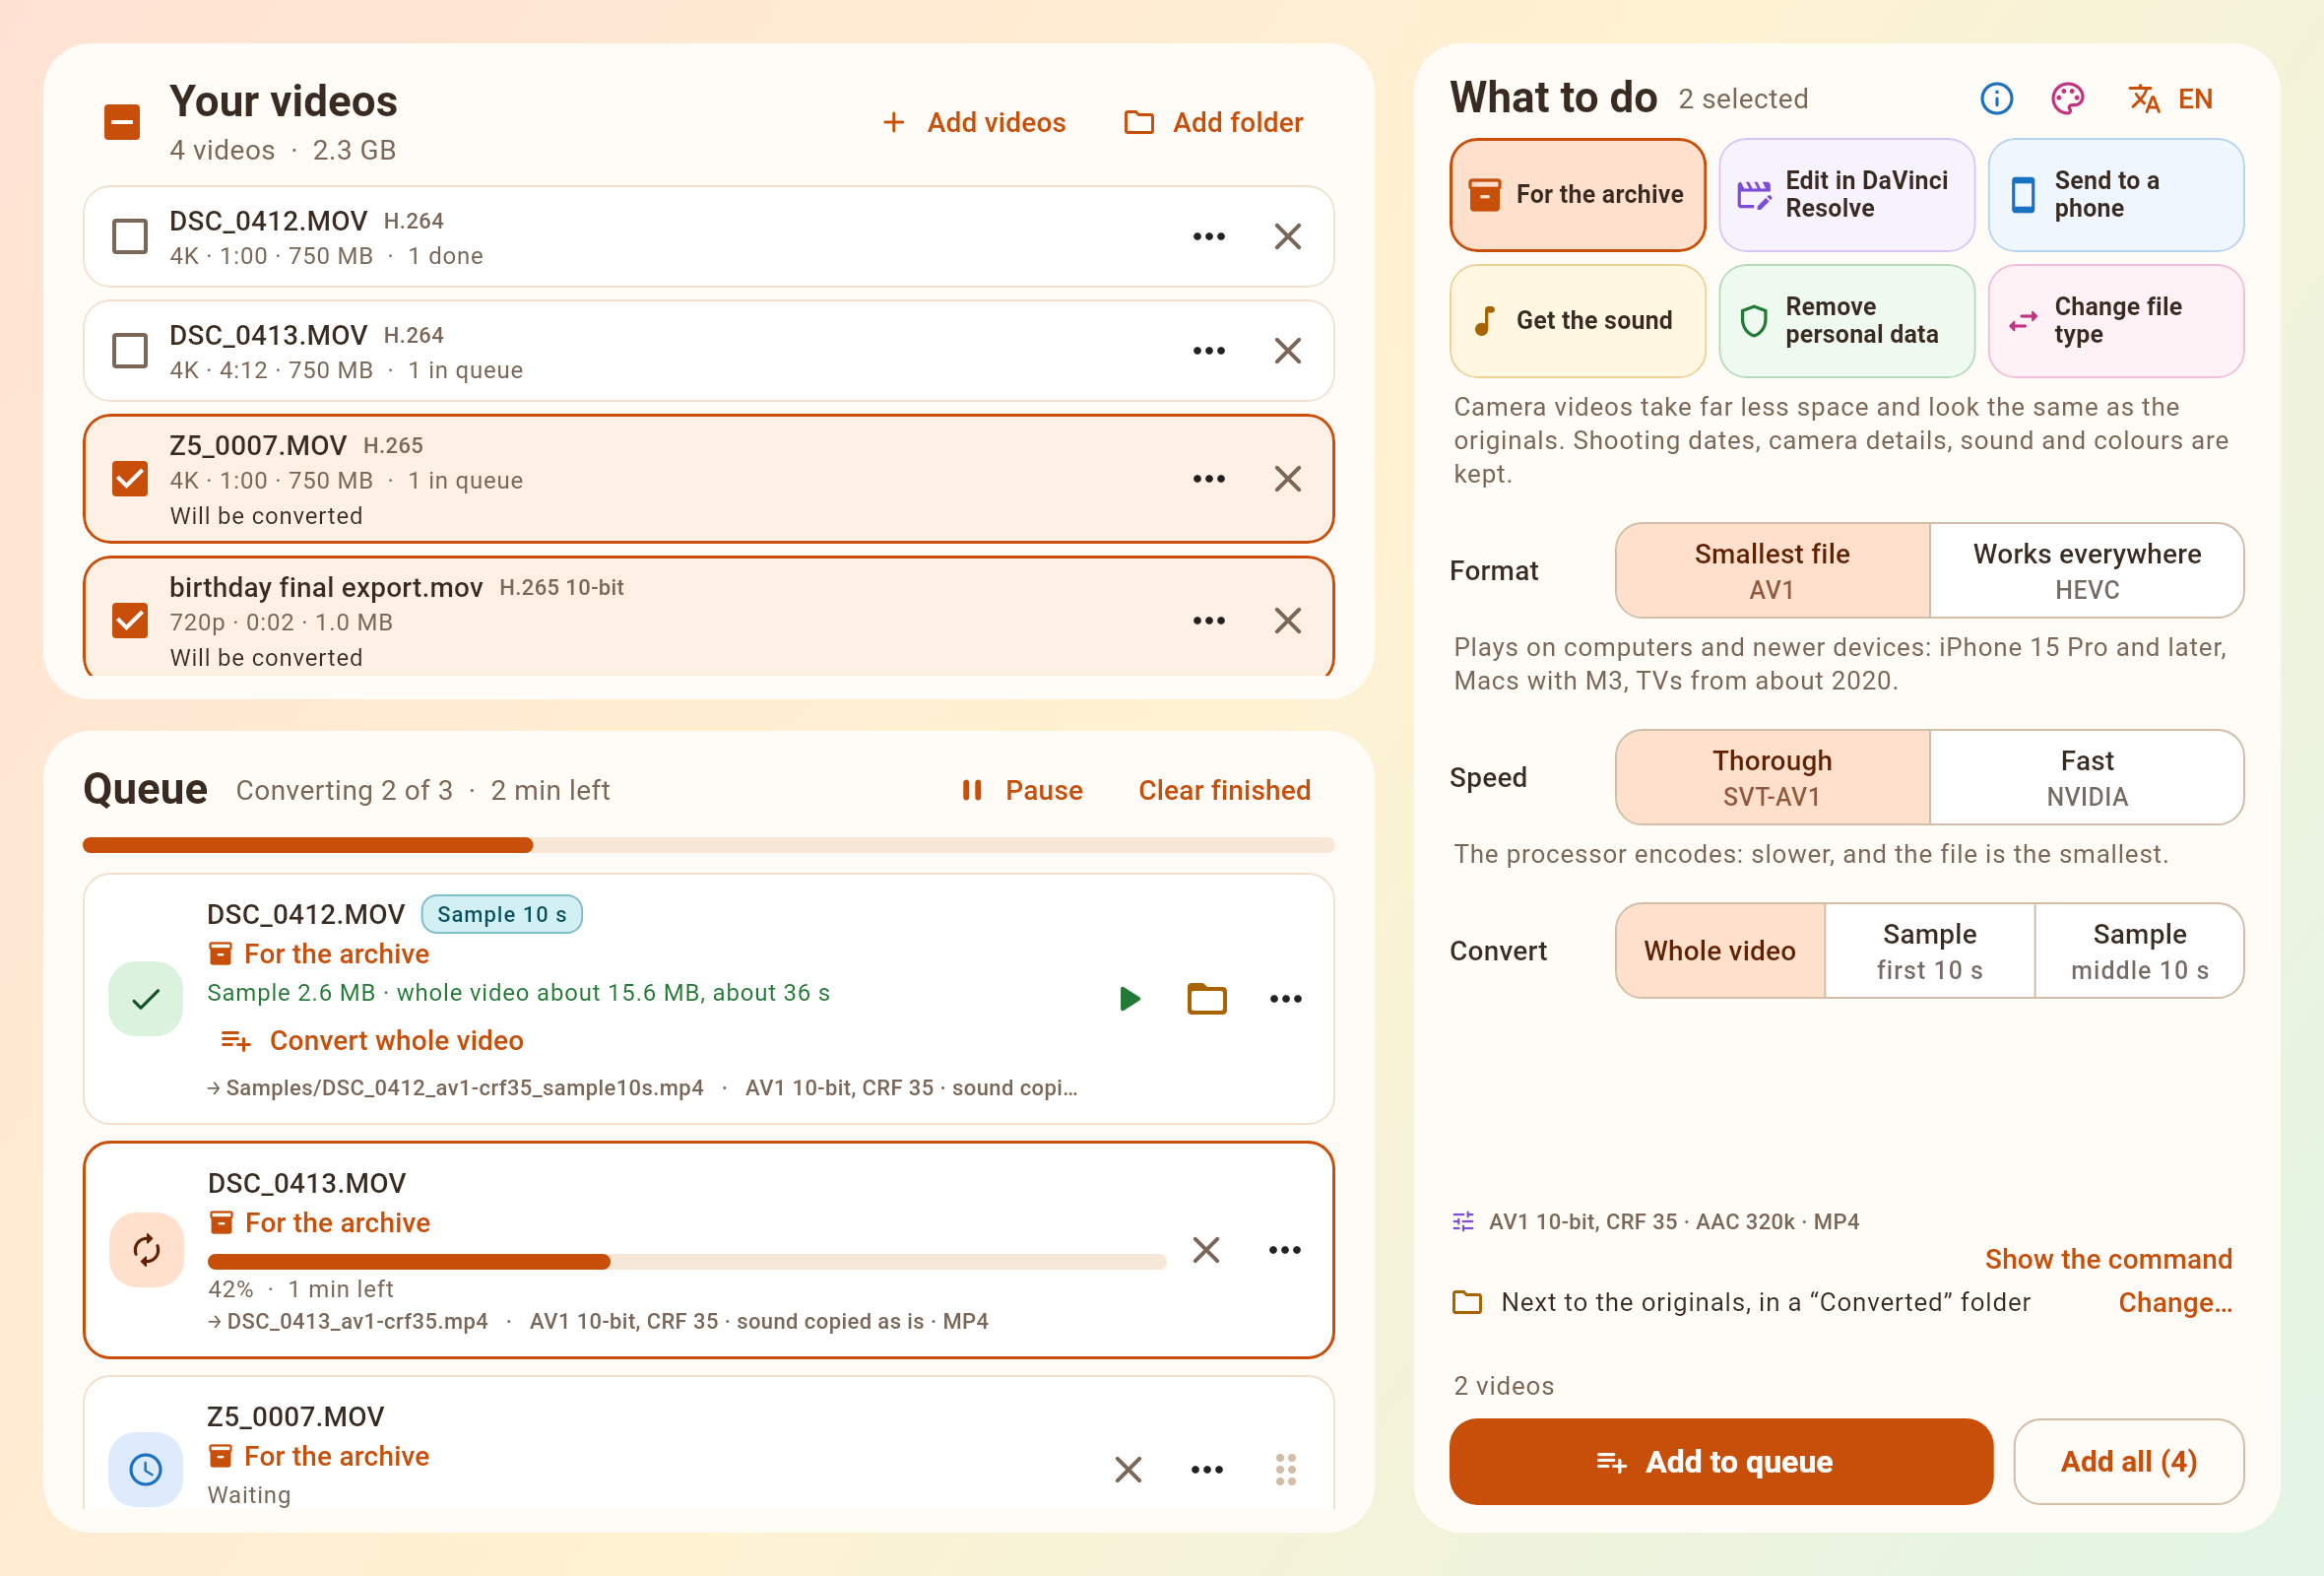
Task: Cancel waiting Z5_0007.MOV queue item
Action: [x=1128, y=1468]
